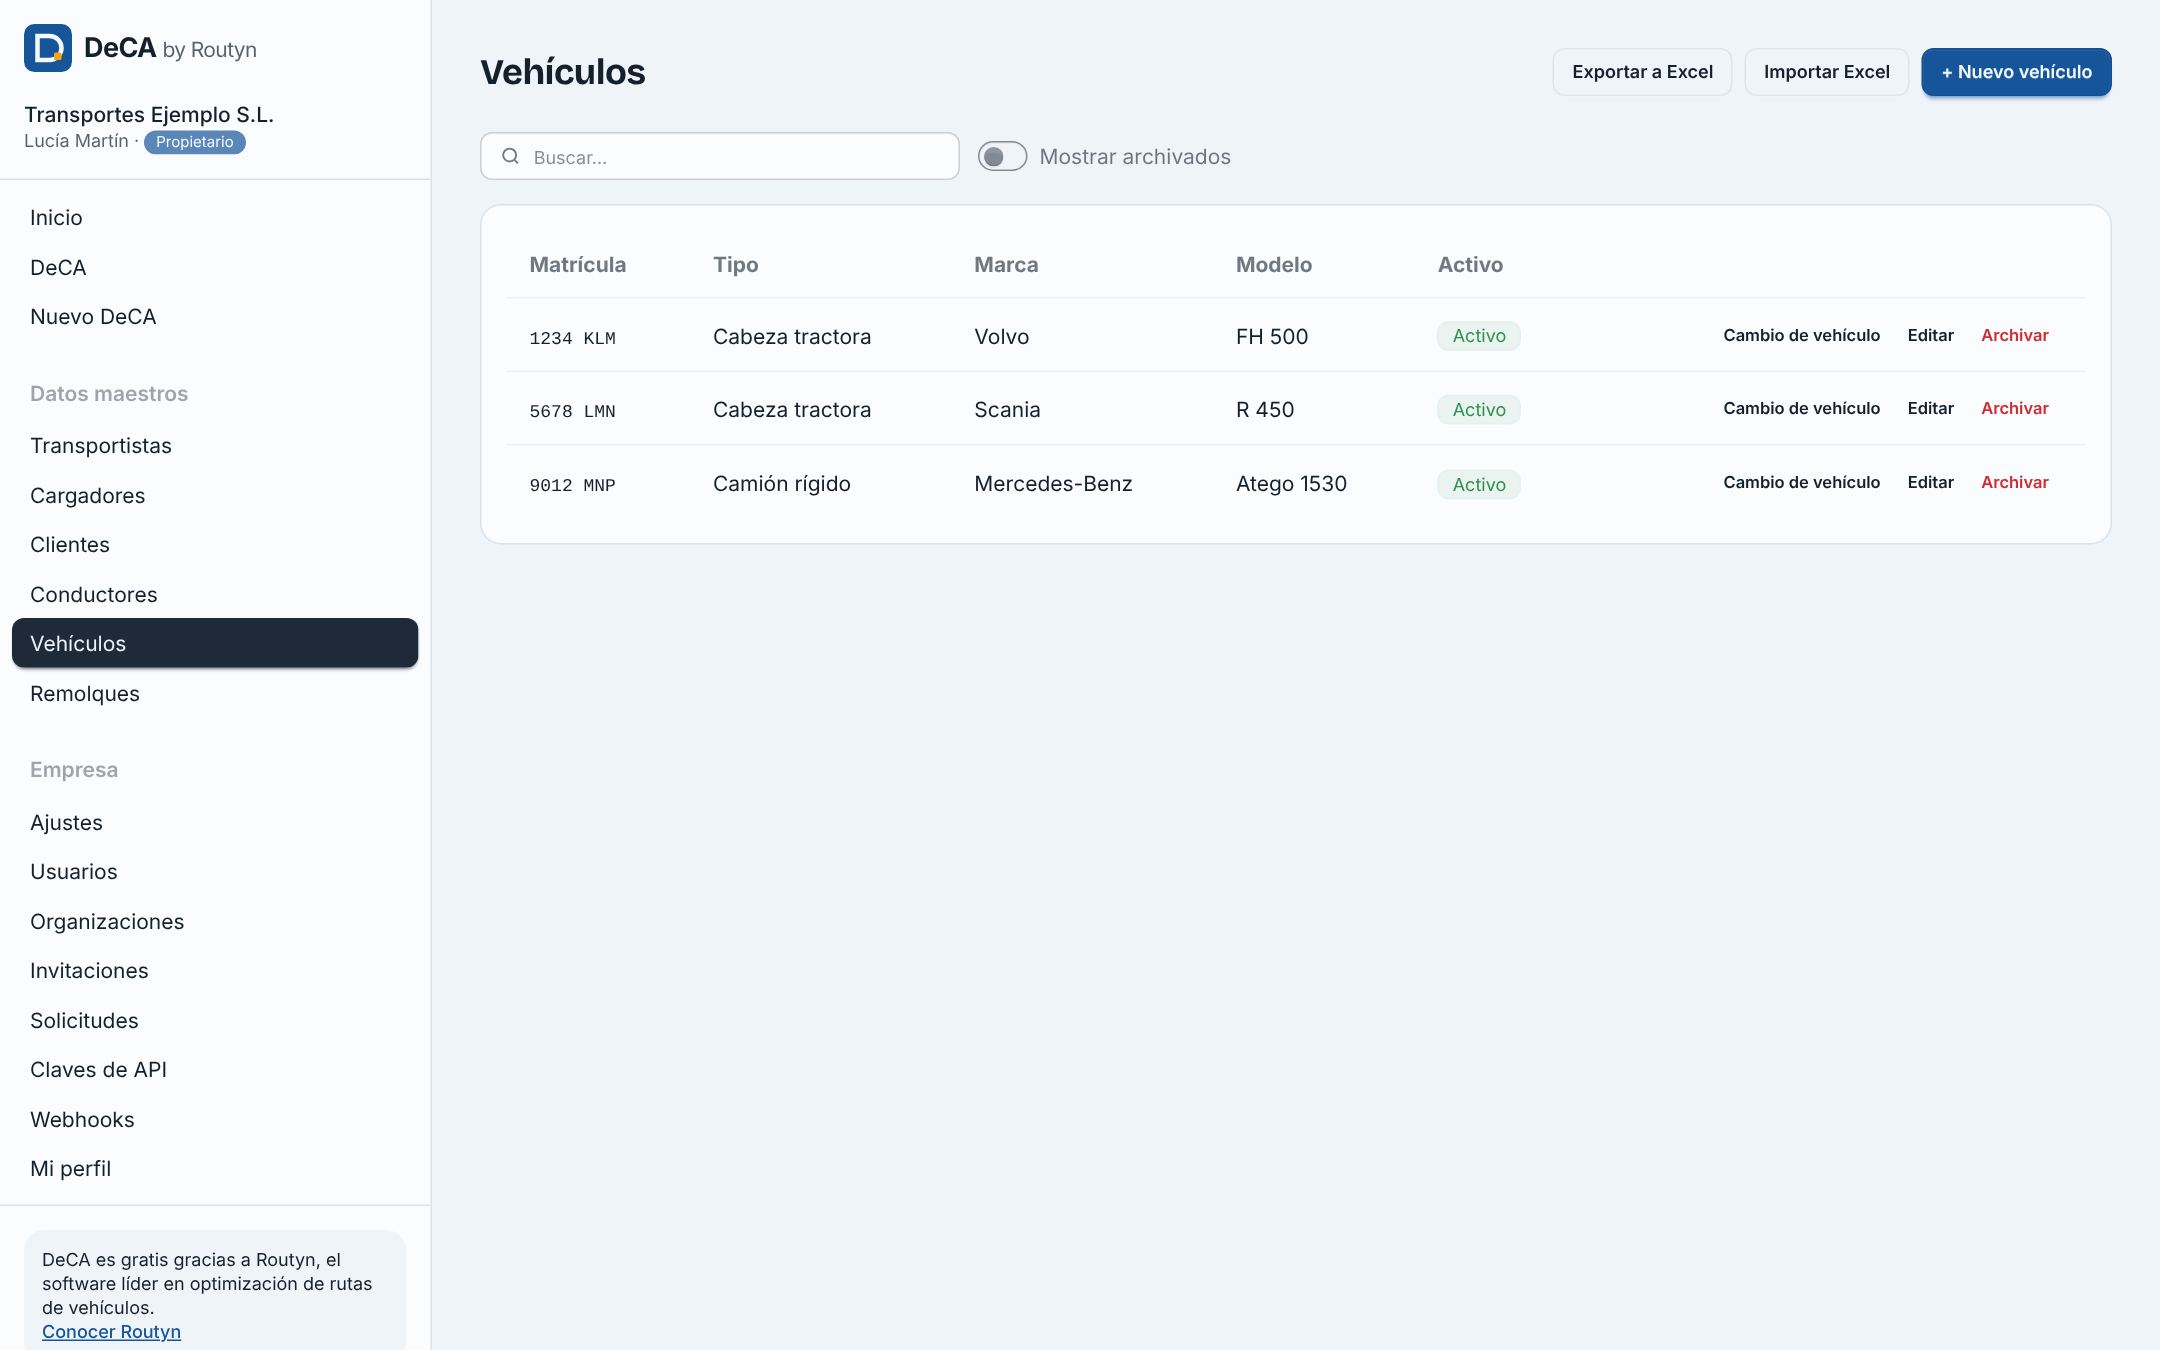Edit vehicle 1234 KLM
This screenshot has height=1350, width=2160.
(x=1930, y=335)
